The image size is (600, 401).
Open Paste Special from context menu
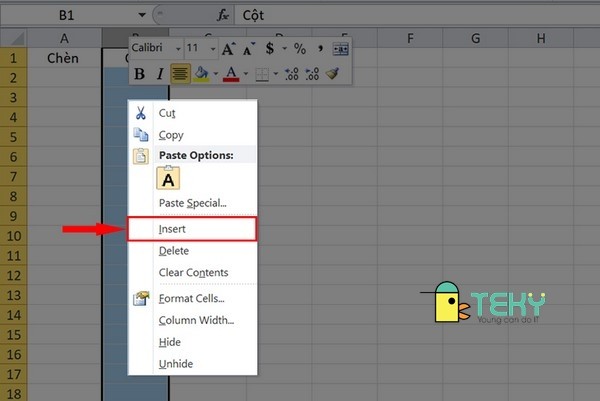pos(192,203)
